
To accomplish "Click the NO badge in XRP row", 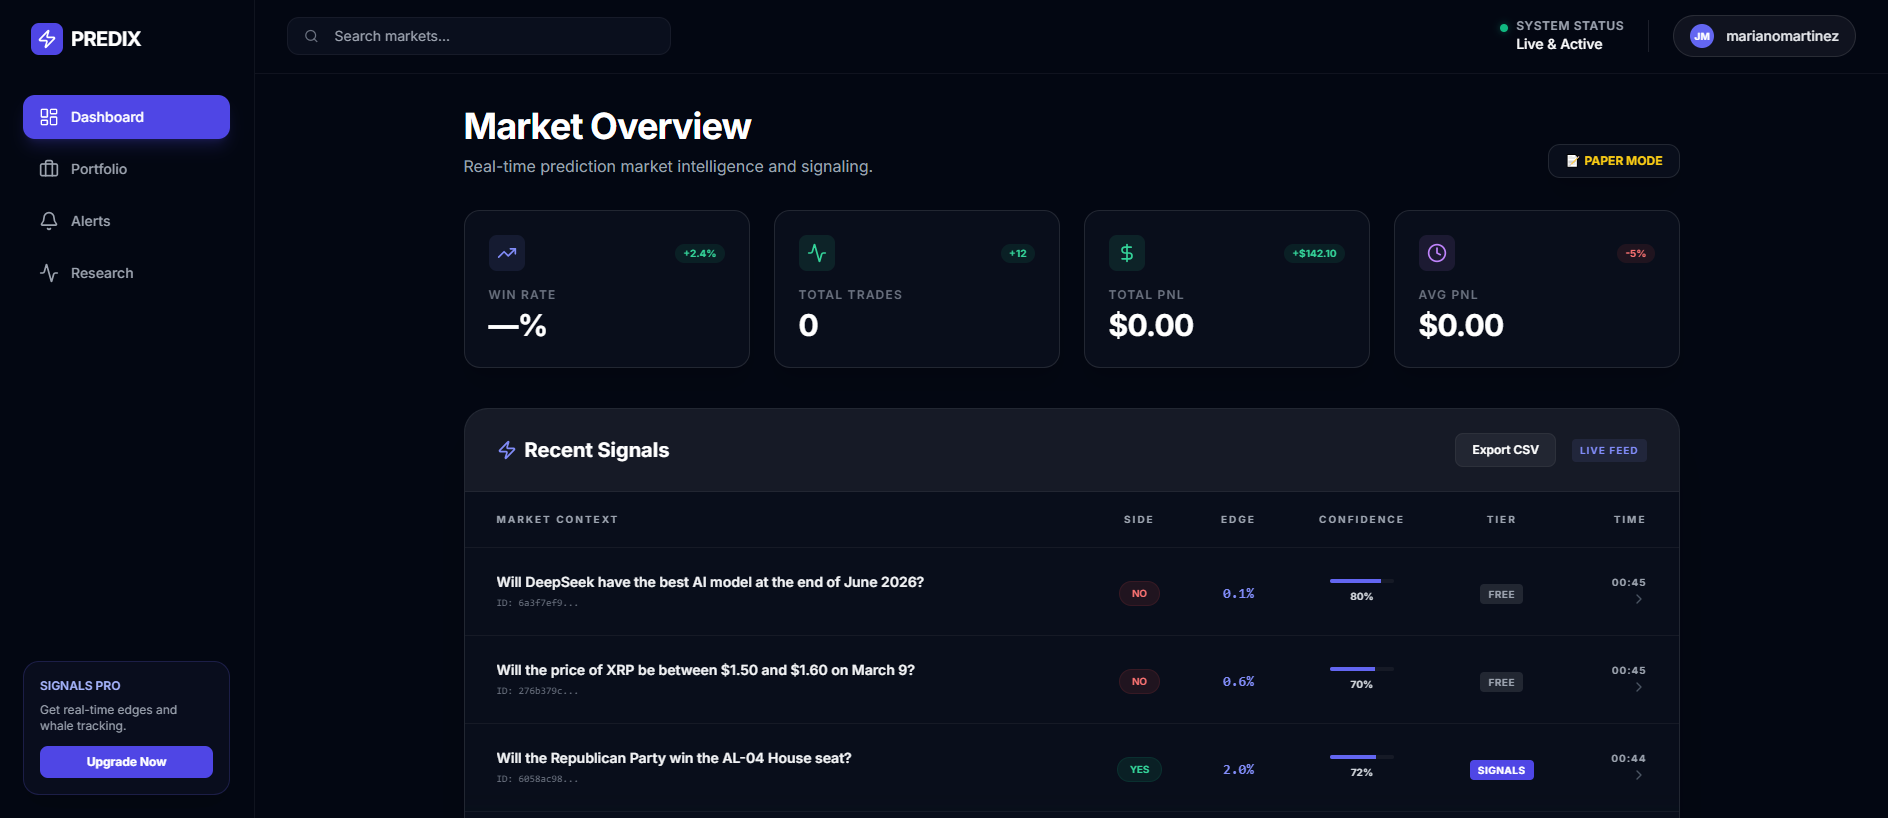I will click(x=1139, y=682).
